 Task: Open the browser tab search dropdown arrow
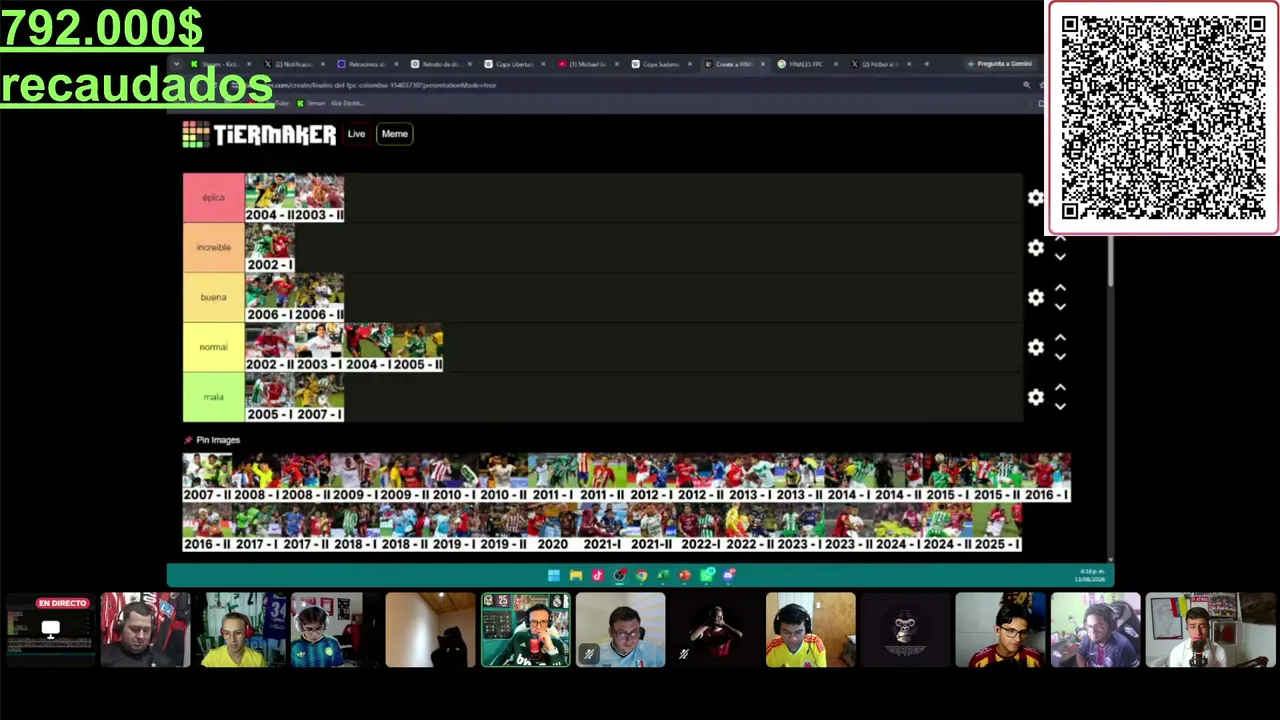[176, 64]
